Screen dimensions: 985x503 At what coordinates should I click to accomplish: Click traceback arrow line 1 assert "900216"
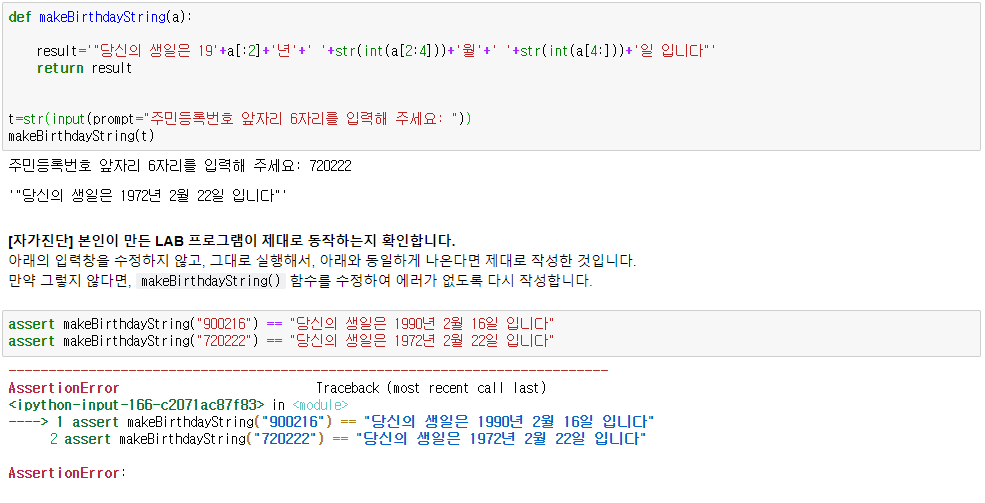click(332, 421)
